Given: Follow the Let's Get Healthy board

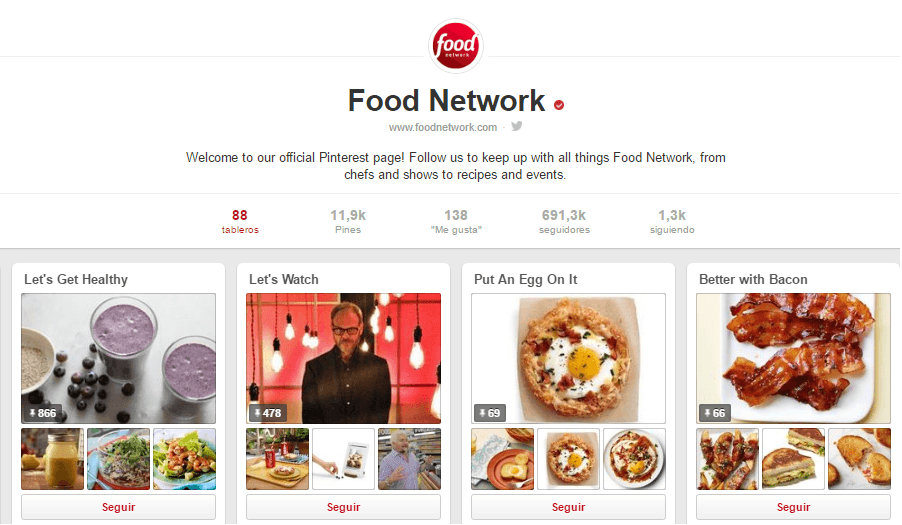Looking at the screenshot, I should click(x=119, y=507).
